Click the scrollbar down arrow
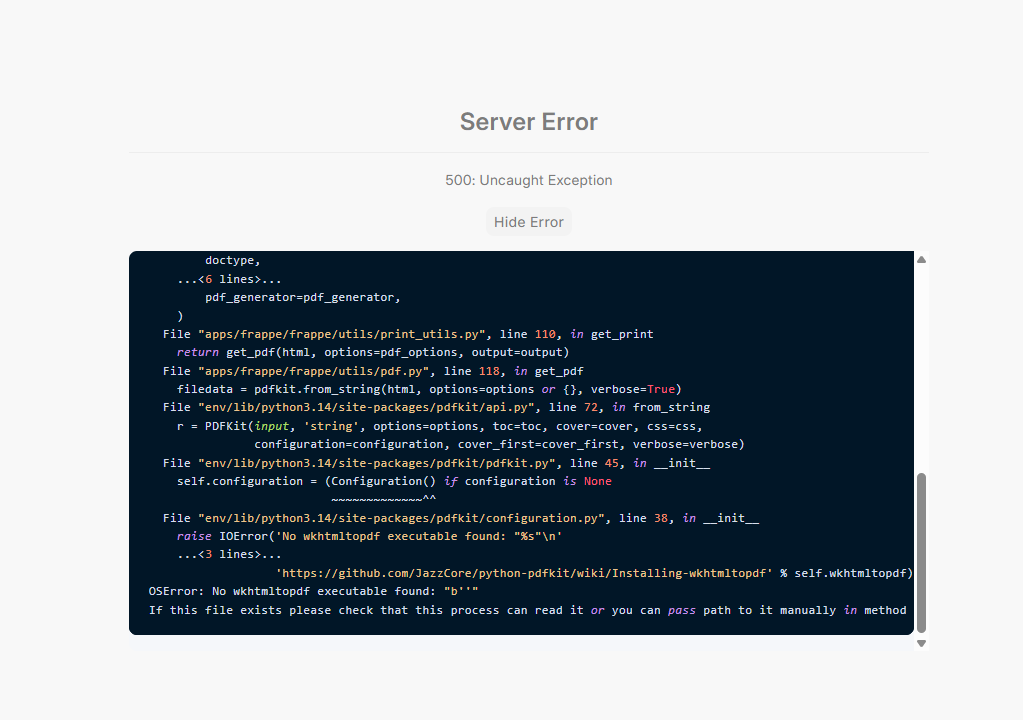Screen dimensions: 1023x720 point(921,643)
